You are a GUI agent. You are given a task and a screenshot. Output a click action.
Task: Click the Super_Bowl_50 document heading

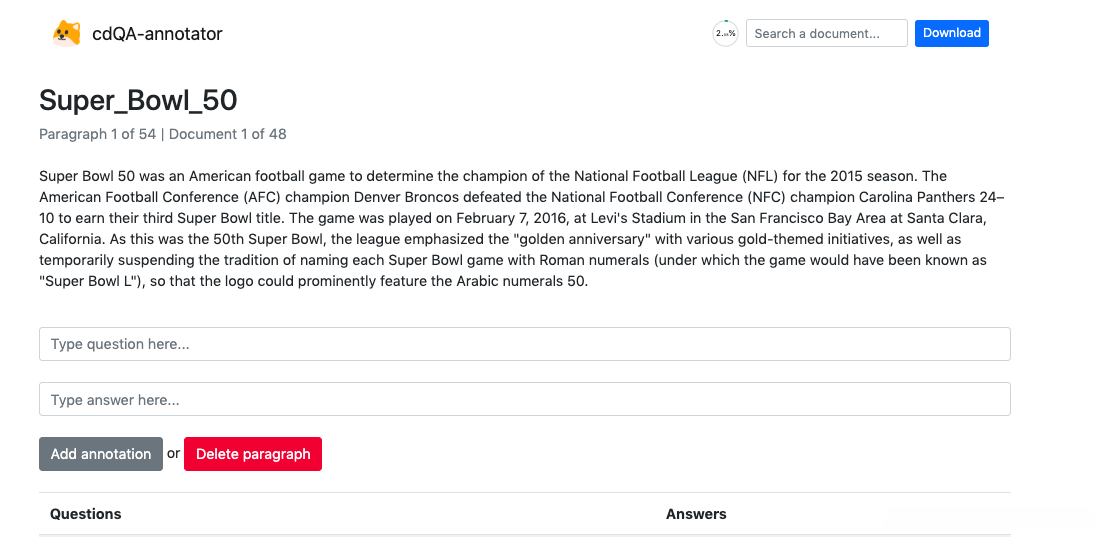click(138, 100)
